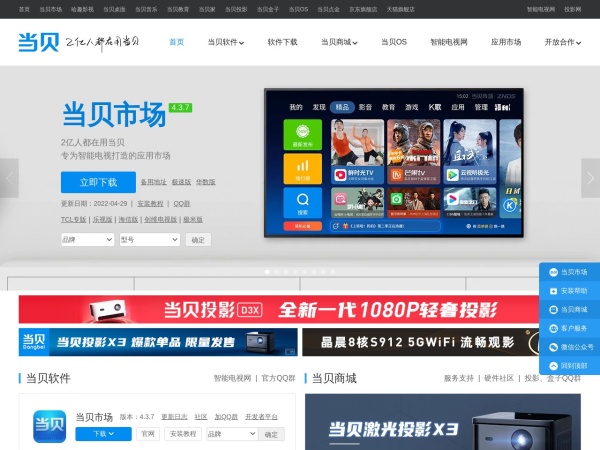Open the 品牌 dropdown in the hero banner
Screen dimensions: 600x450
(87, 240)
